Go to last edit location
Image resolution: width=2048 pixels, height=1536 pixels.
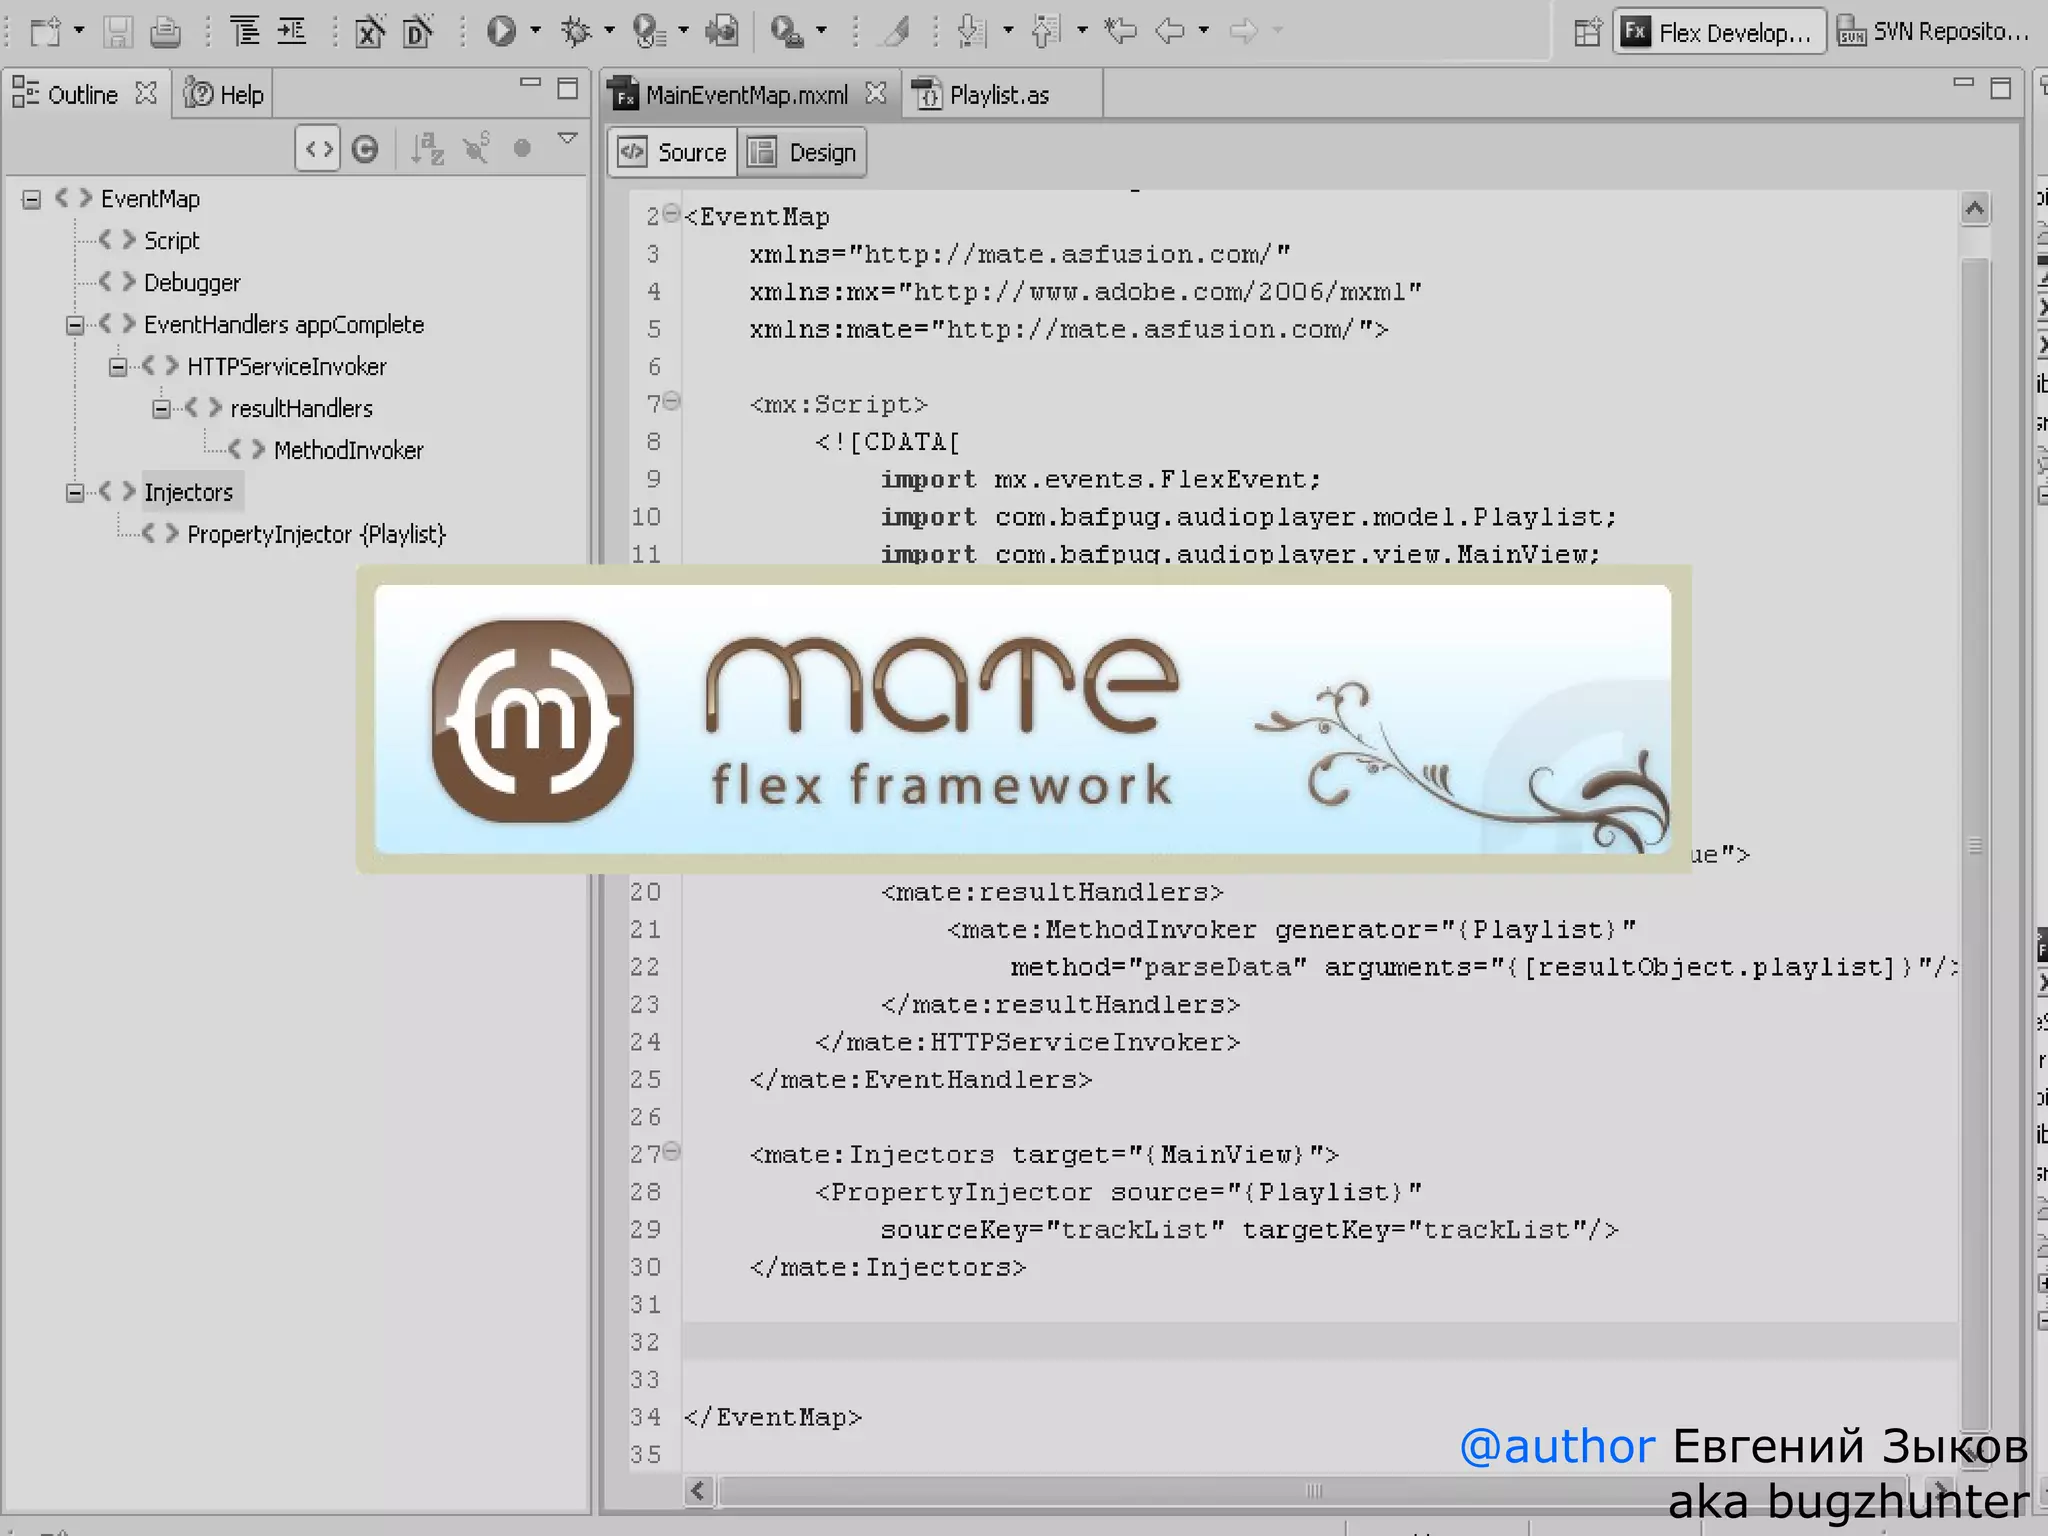click(x=1120, y=32)
